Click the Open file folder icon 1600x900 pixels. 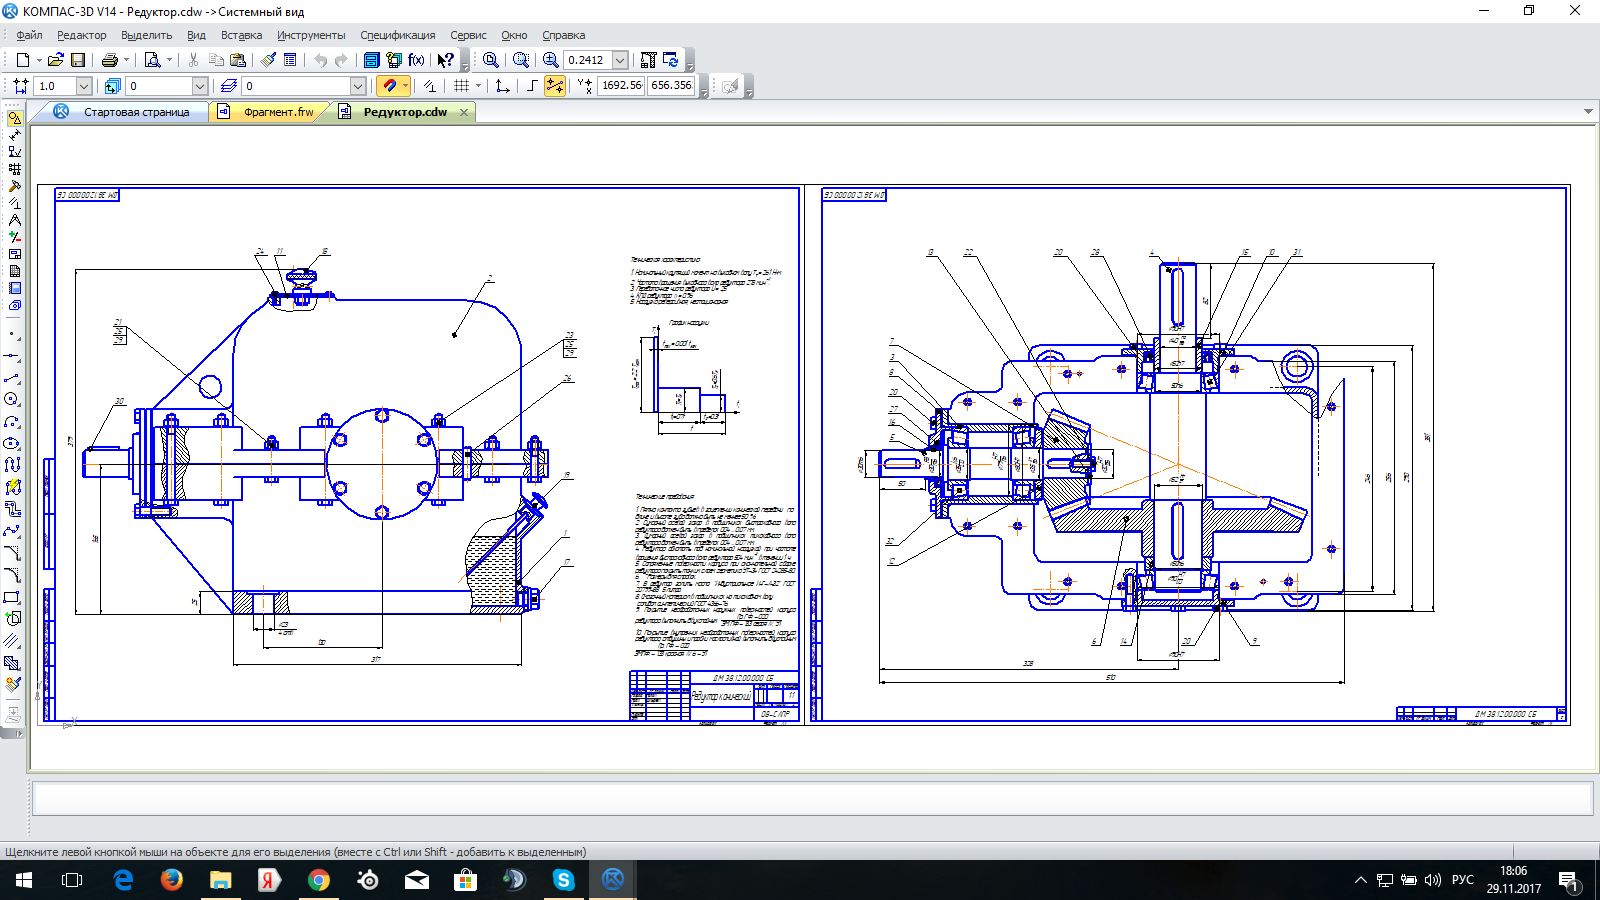(56, 60)
